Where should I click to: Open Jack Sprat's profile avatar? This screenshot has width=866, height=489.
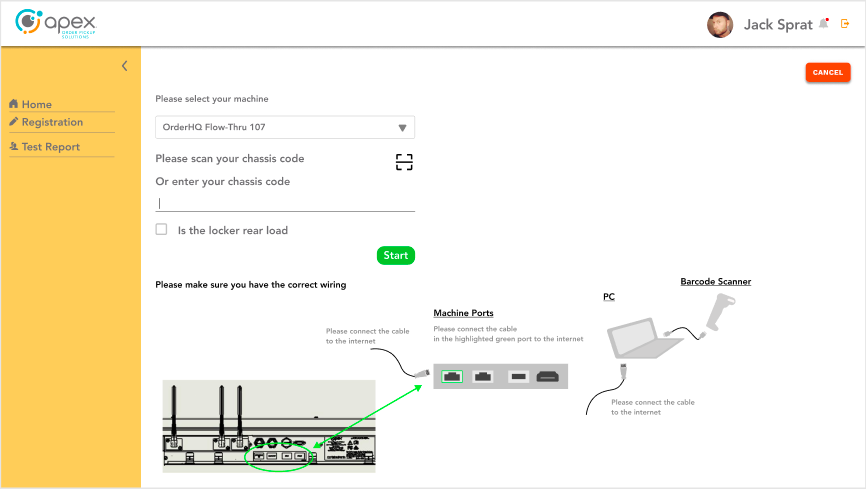[x=720, y=25]
